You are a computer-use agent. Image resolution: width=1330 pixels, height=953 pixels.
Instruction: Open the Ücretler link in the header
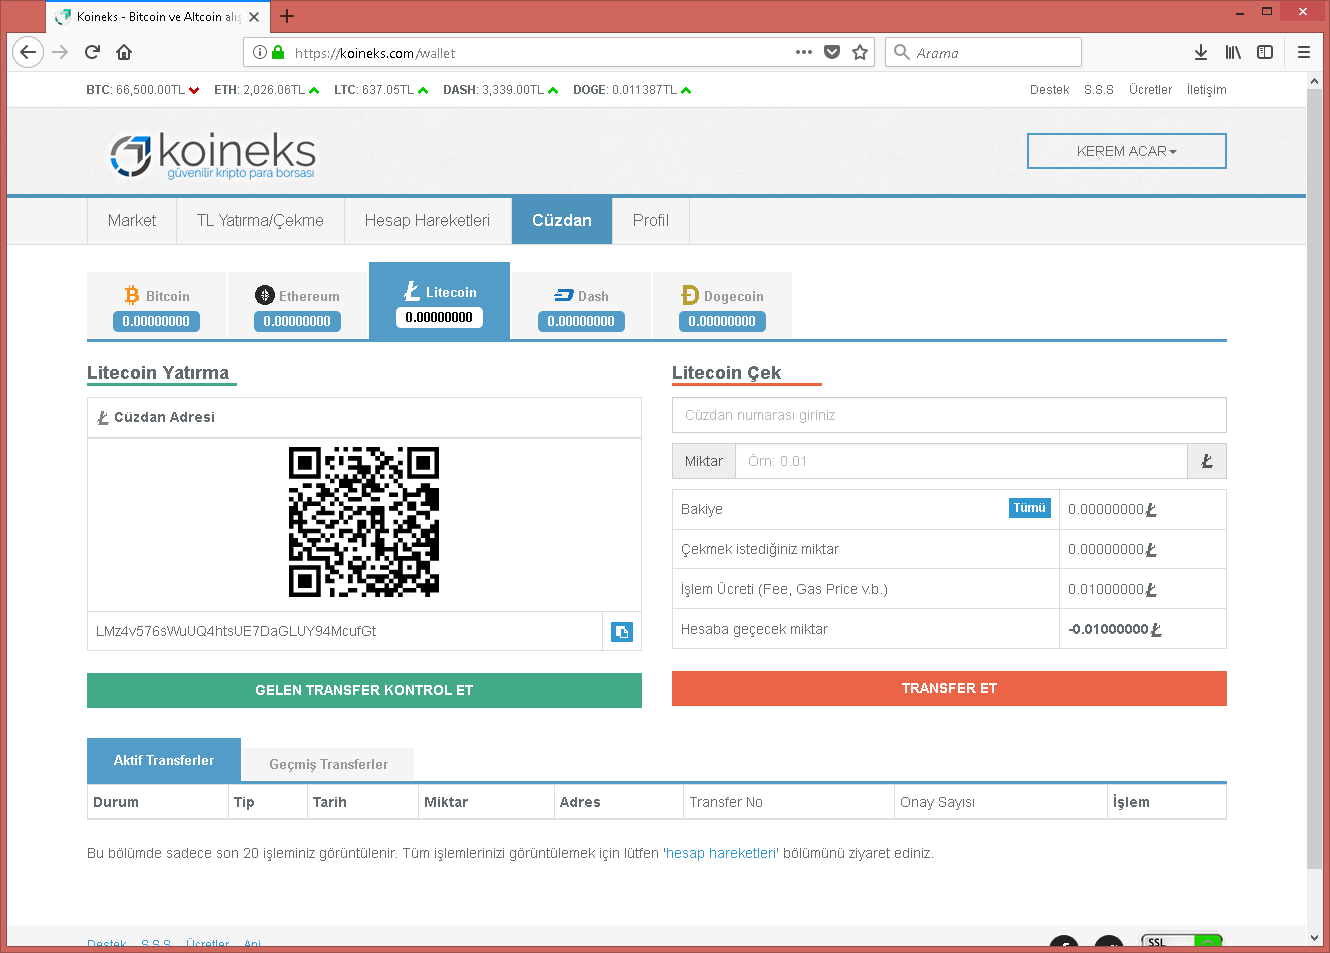point(1150,90)
